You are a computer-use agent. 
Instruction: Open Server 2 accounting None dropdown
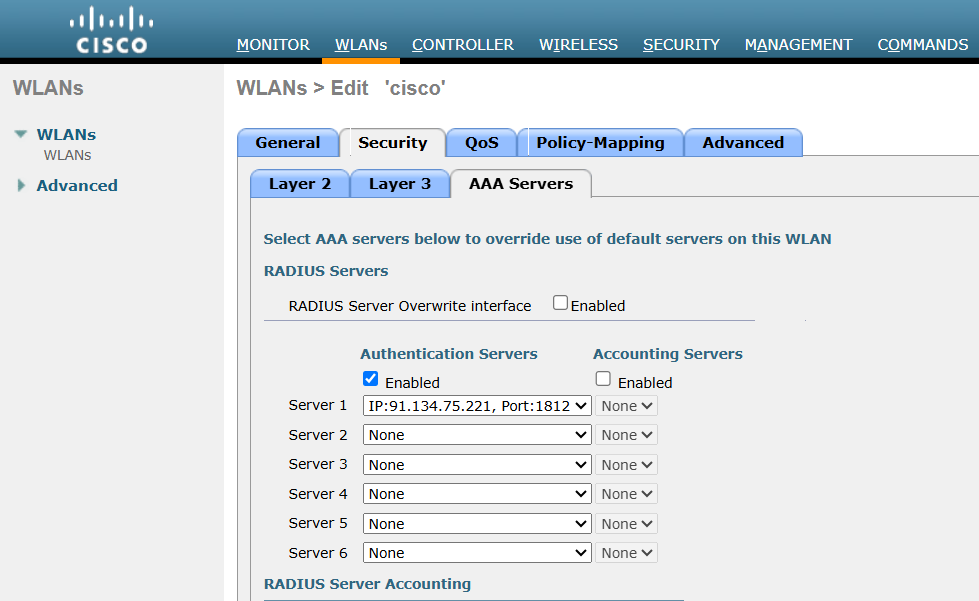(x=626, y=435)
